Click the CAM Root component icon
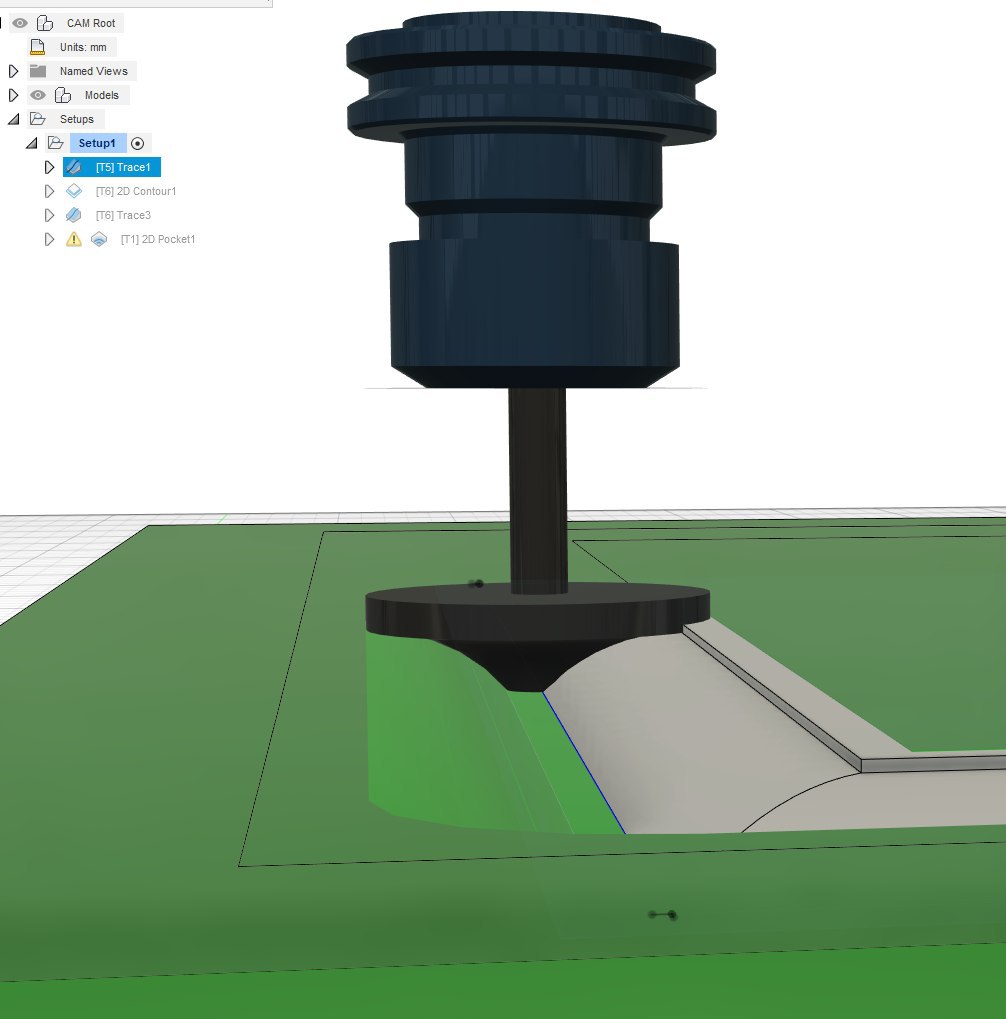This screenshot has width=1006, height=1019. tap(45, 23)
